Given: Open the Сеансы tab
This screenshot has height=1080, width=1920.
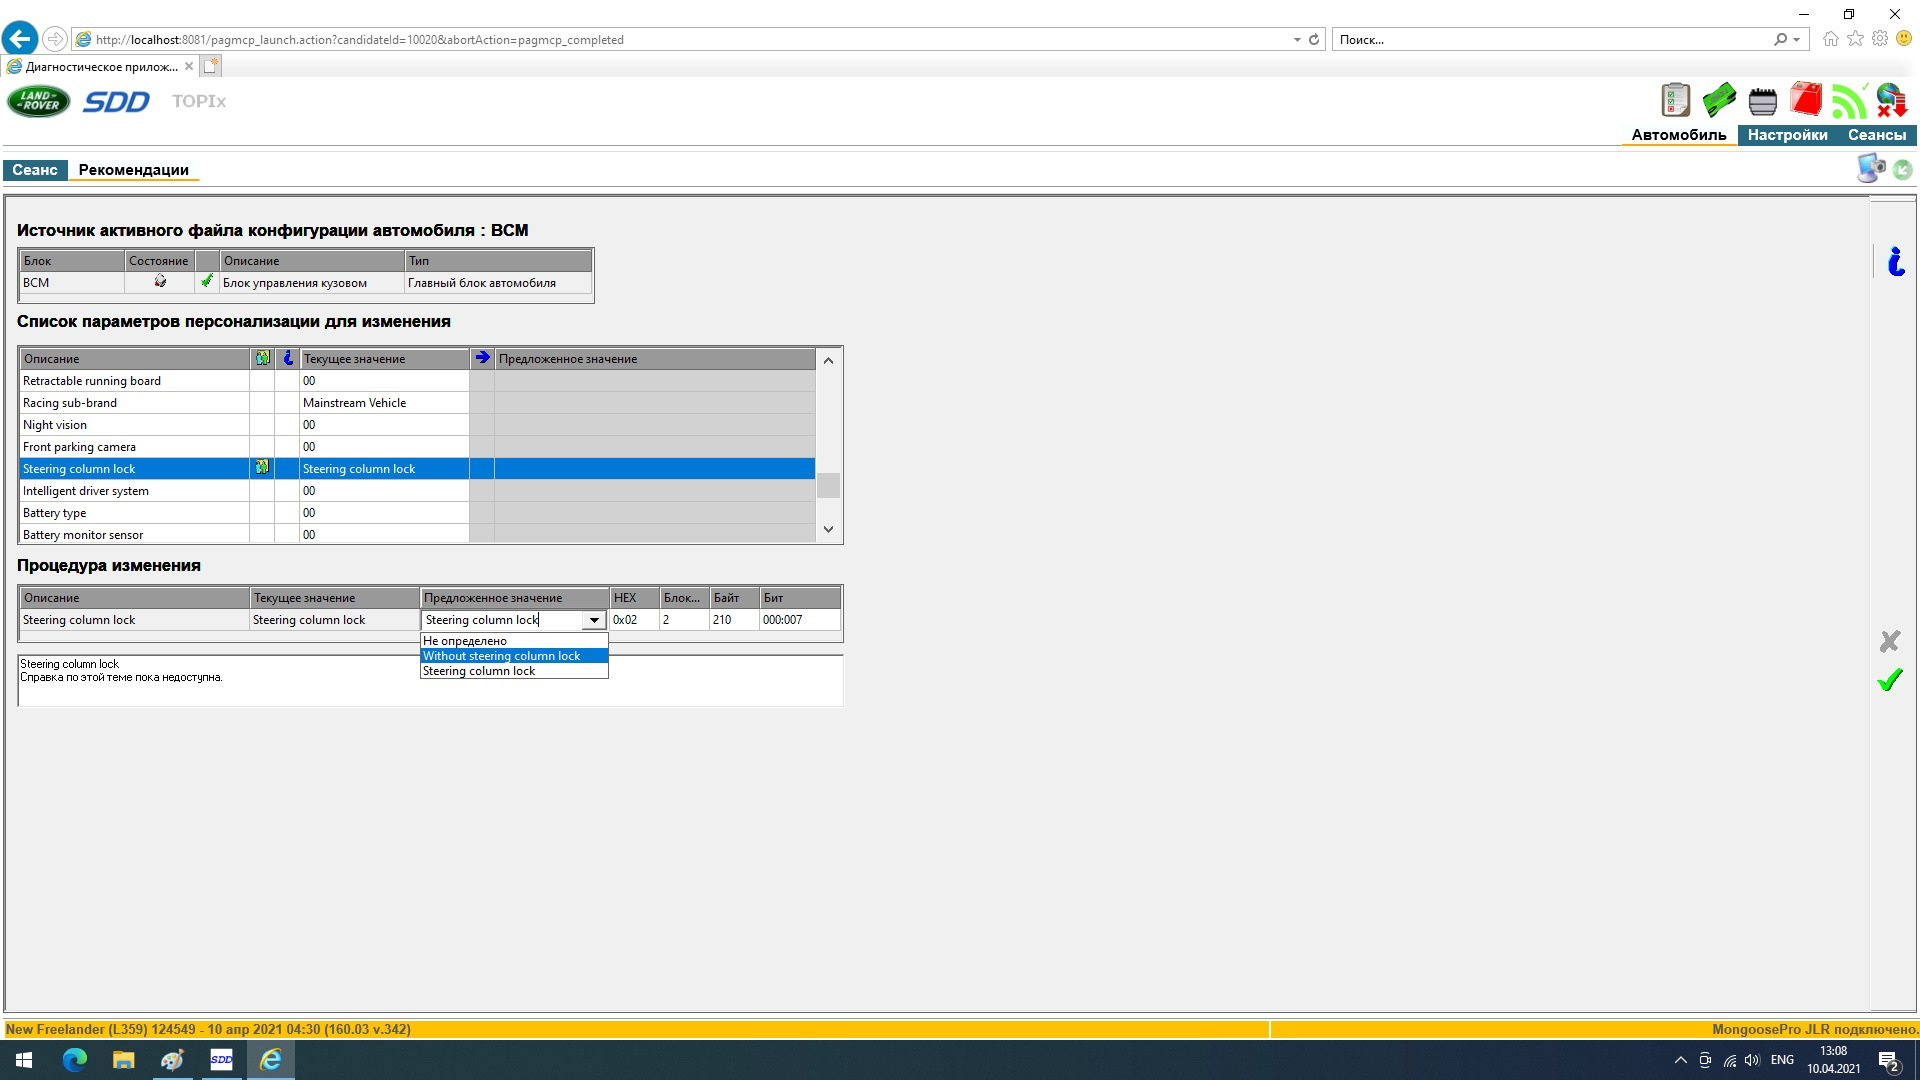Looking at the screenshot, I should click(x=1876, y=135).
